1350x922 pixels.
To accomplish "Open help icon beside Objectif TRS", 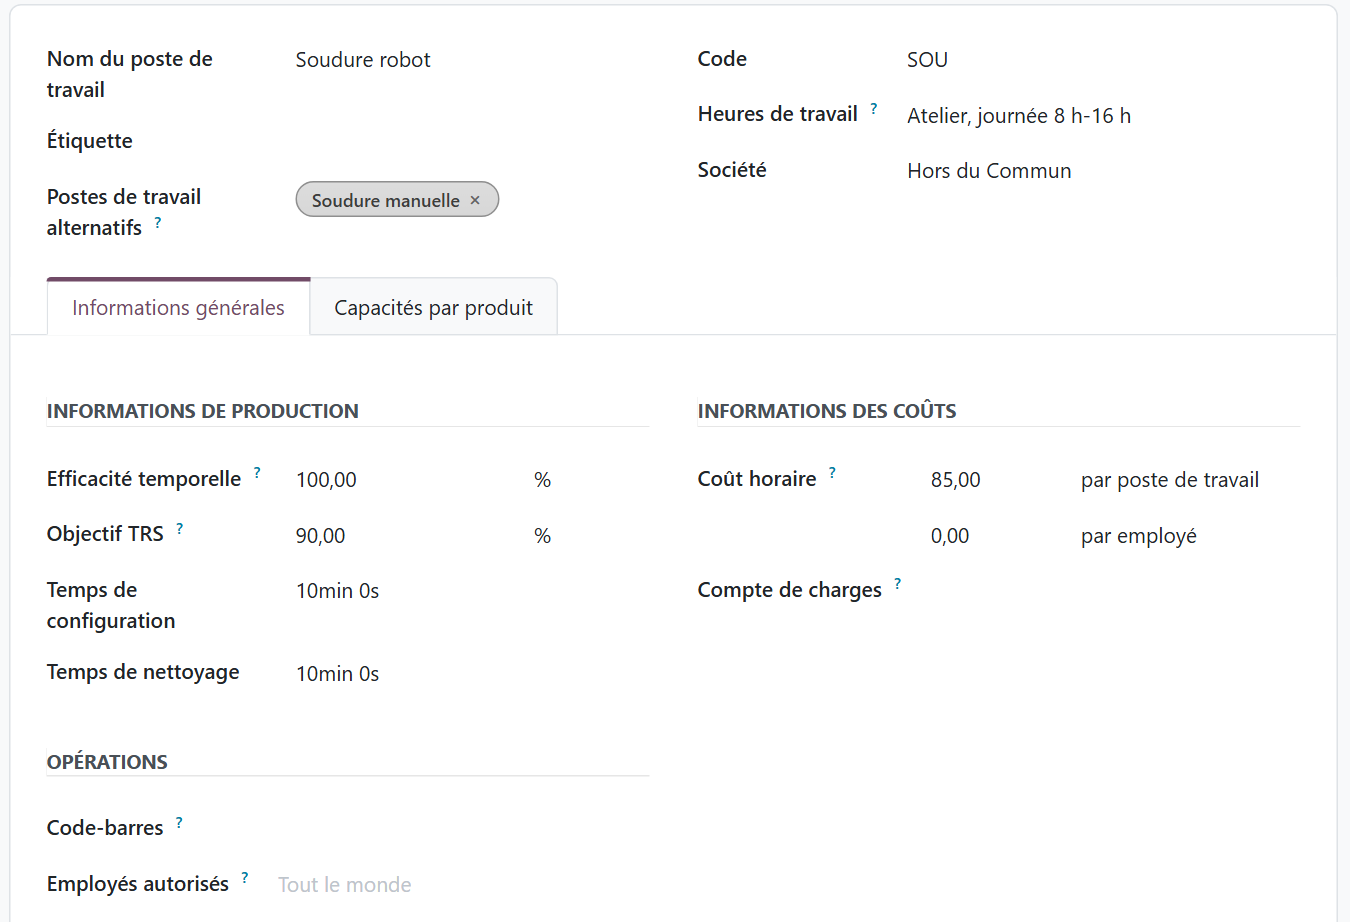I will 180,529.
